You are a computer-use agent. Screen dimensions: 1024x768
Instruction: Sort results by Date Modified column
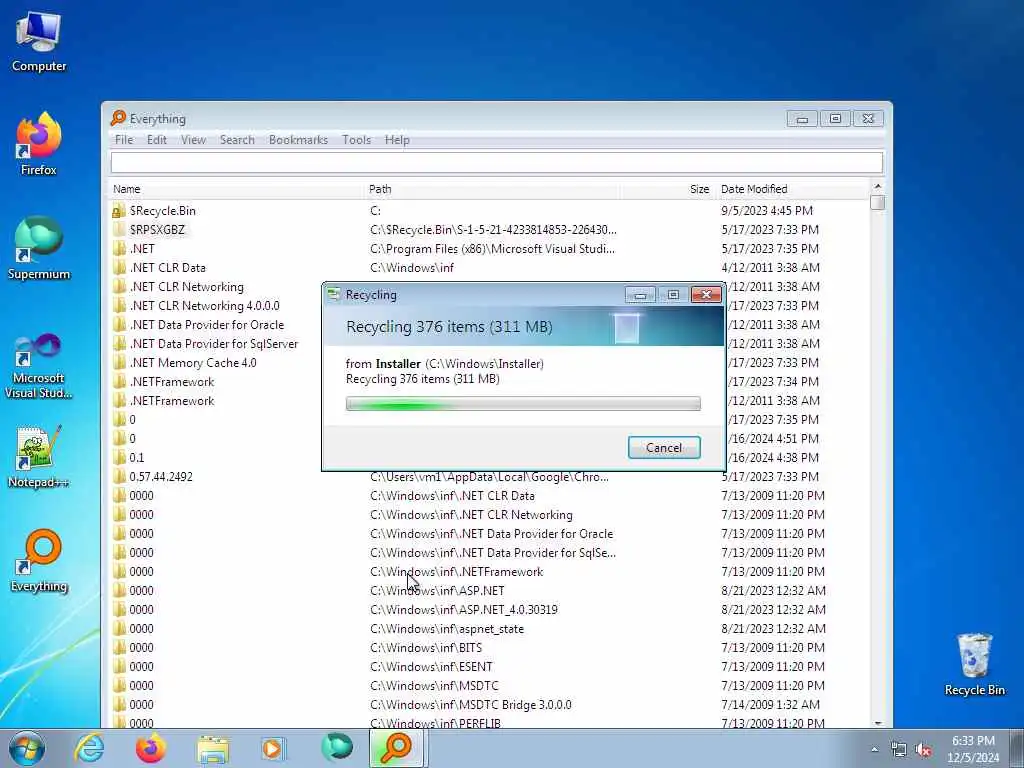tap(793, 189)
